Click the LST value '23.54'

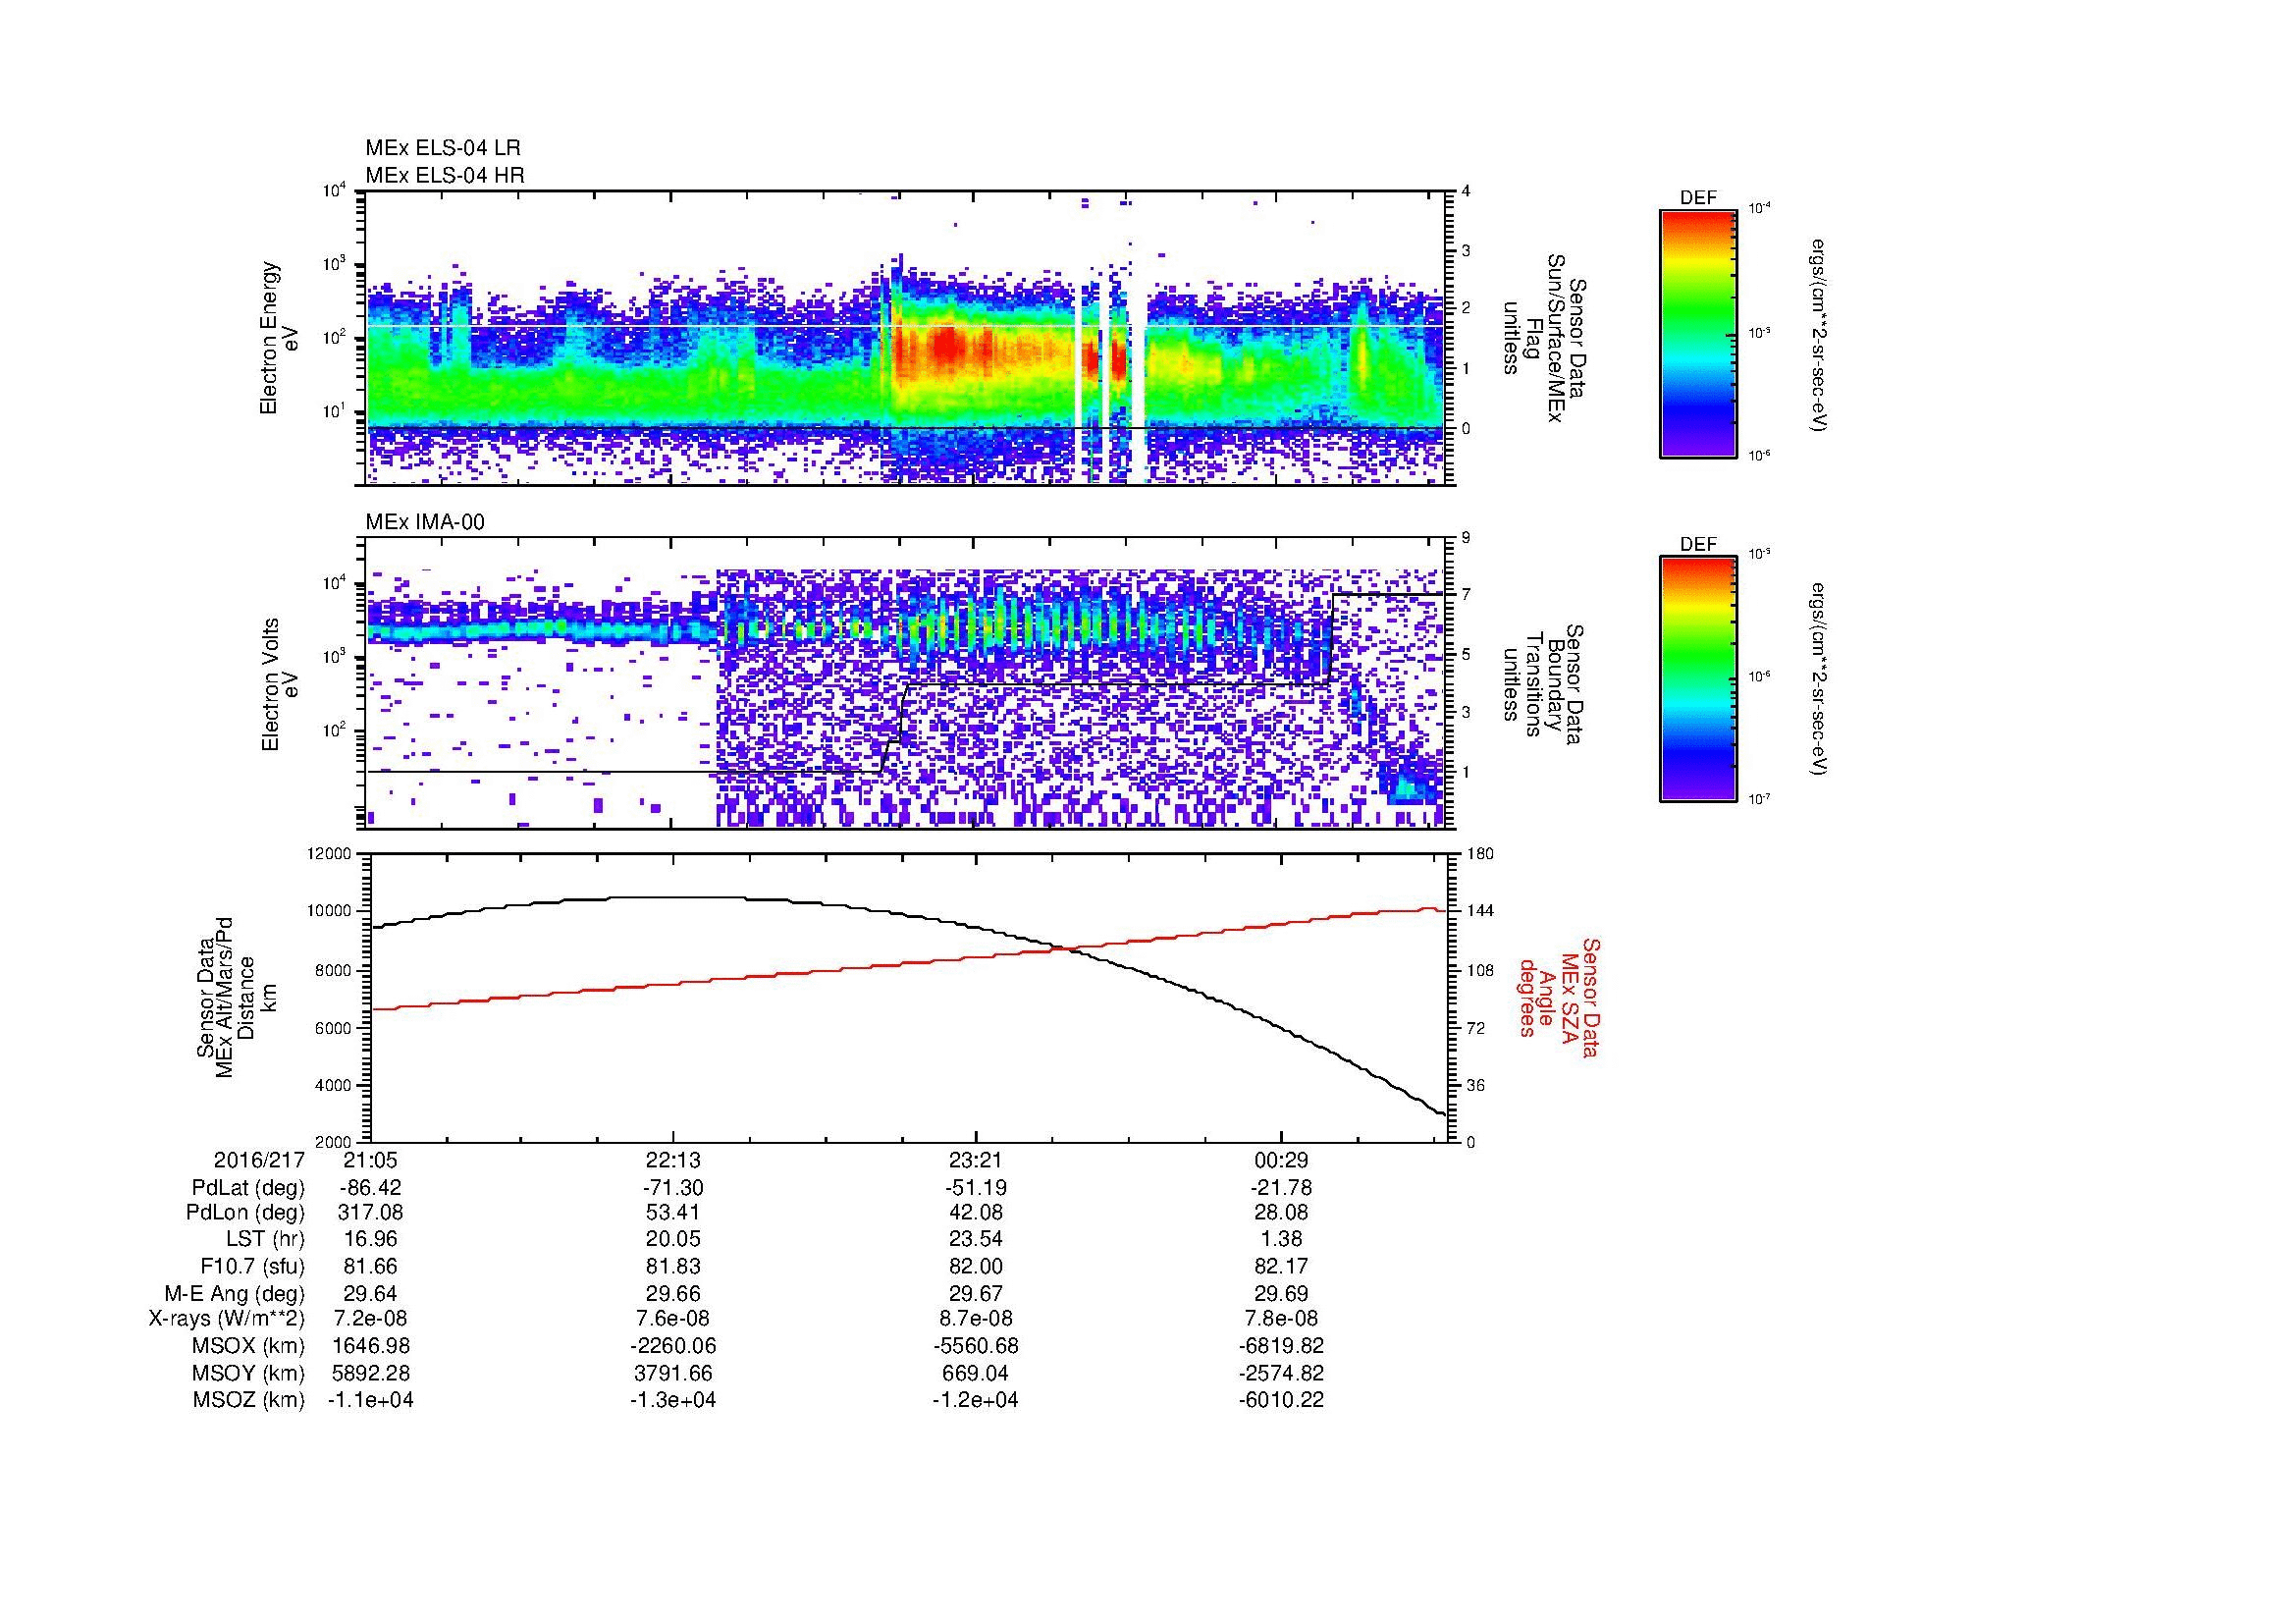click(976, 1239)
